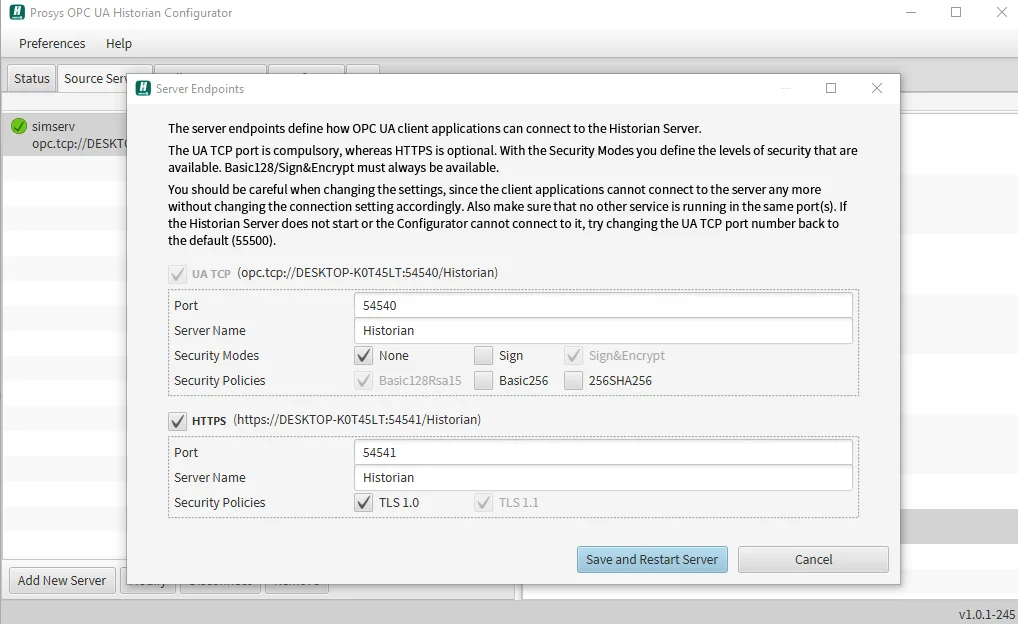Click the UA TCP Port field with 54540
1018x624 pixels.
pyautogui.click(x=603, y=305)
